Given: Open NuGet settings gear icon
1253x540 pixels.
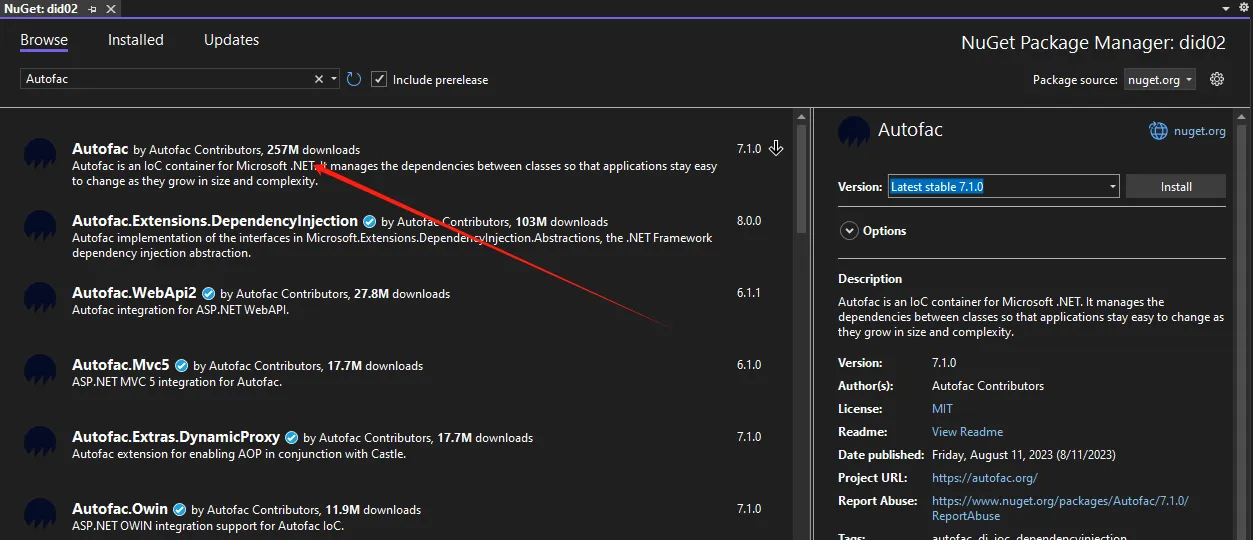Looking at the screenshot, I should pyautogui.click(x=1217, y=79).
